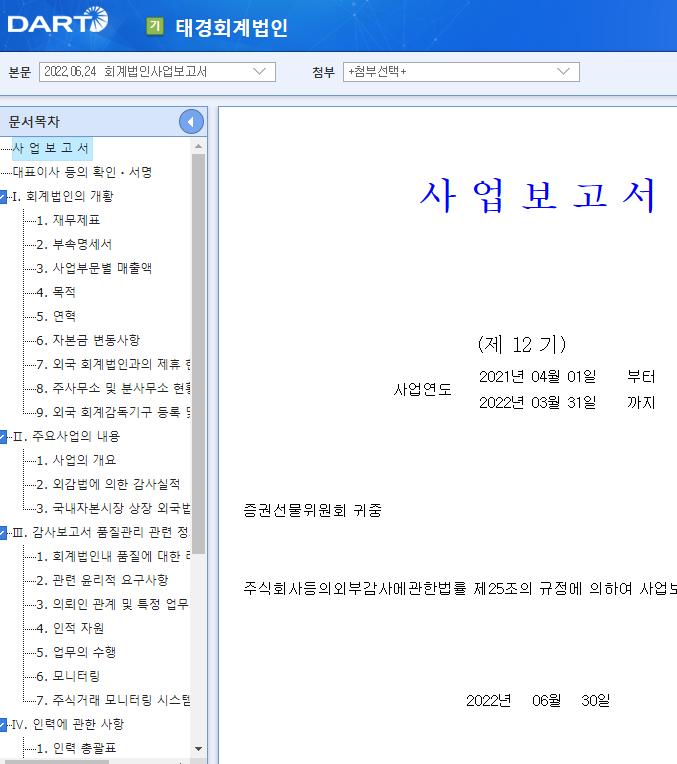
Task: Open 3. 국내자본시장 상장 외국법인 item
Action: pos(113,509)
